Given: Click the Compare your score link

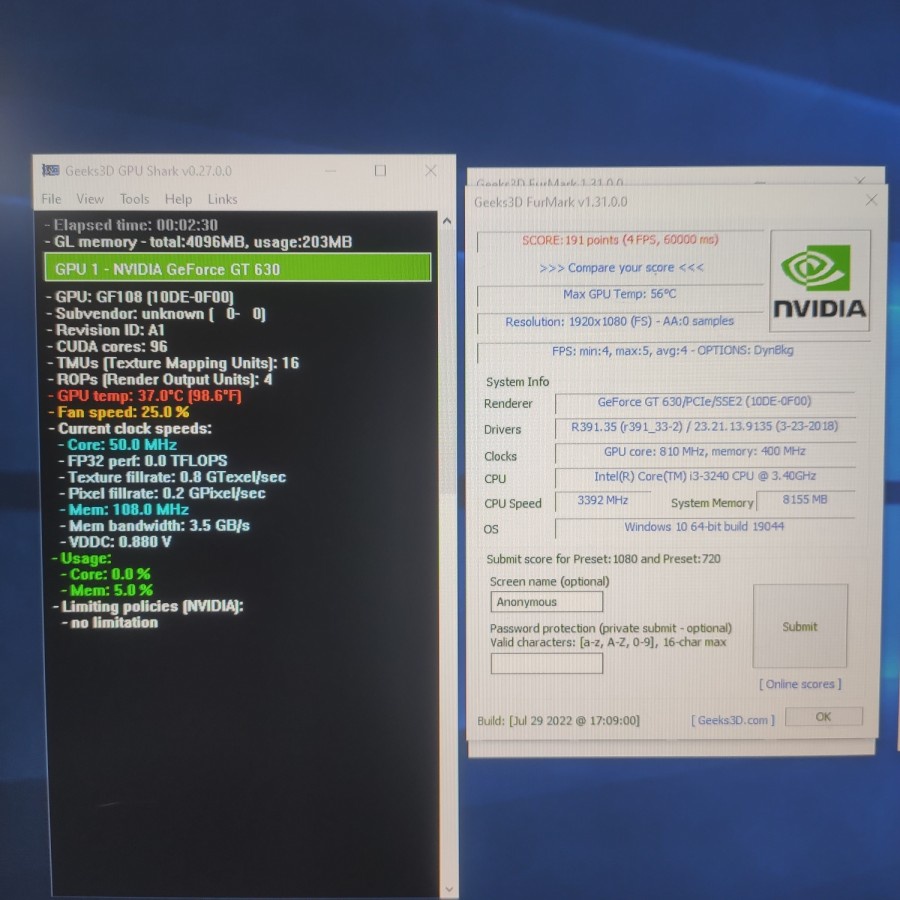Looking at the screenshot, I should 621,268.
